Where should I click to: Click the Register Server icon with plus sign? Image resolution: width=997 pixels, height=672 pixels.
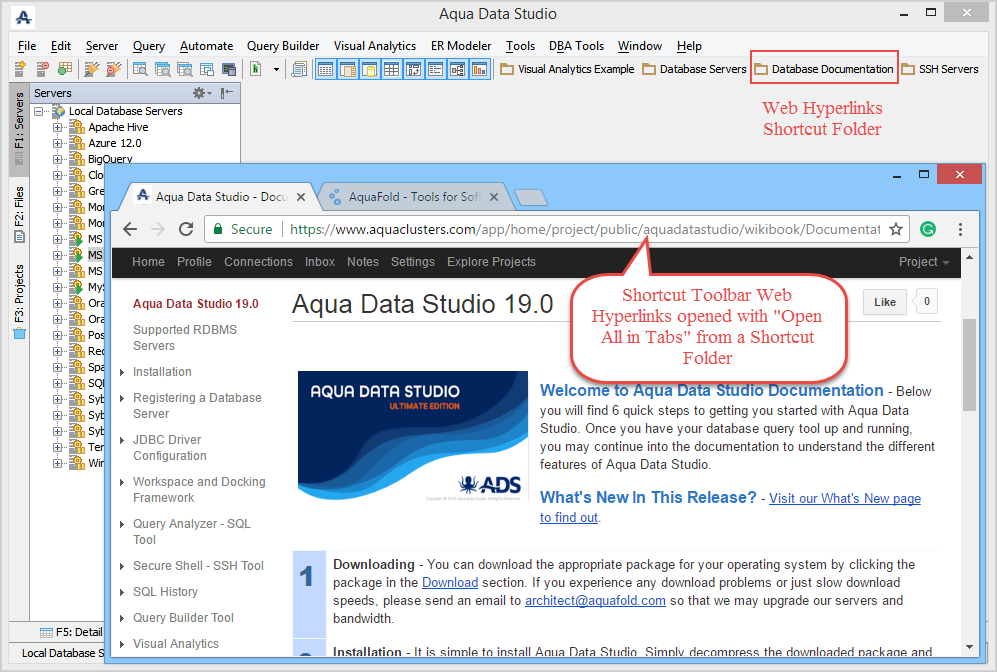click(20, 69)
